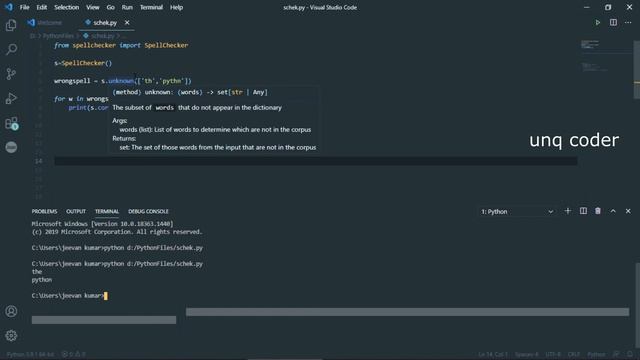Click the feedback icon in status bar
The image size is (640, 360).
616,354
